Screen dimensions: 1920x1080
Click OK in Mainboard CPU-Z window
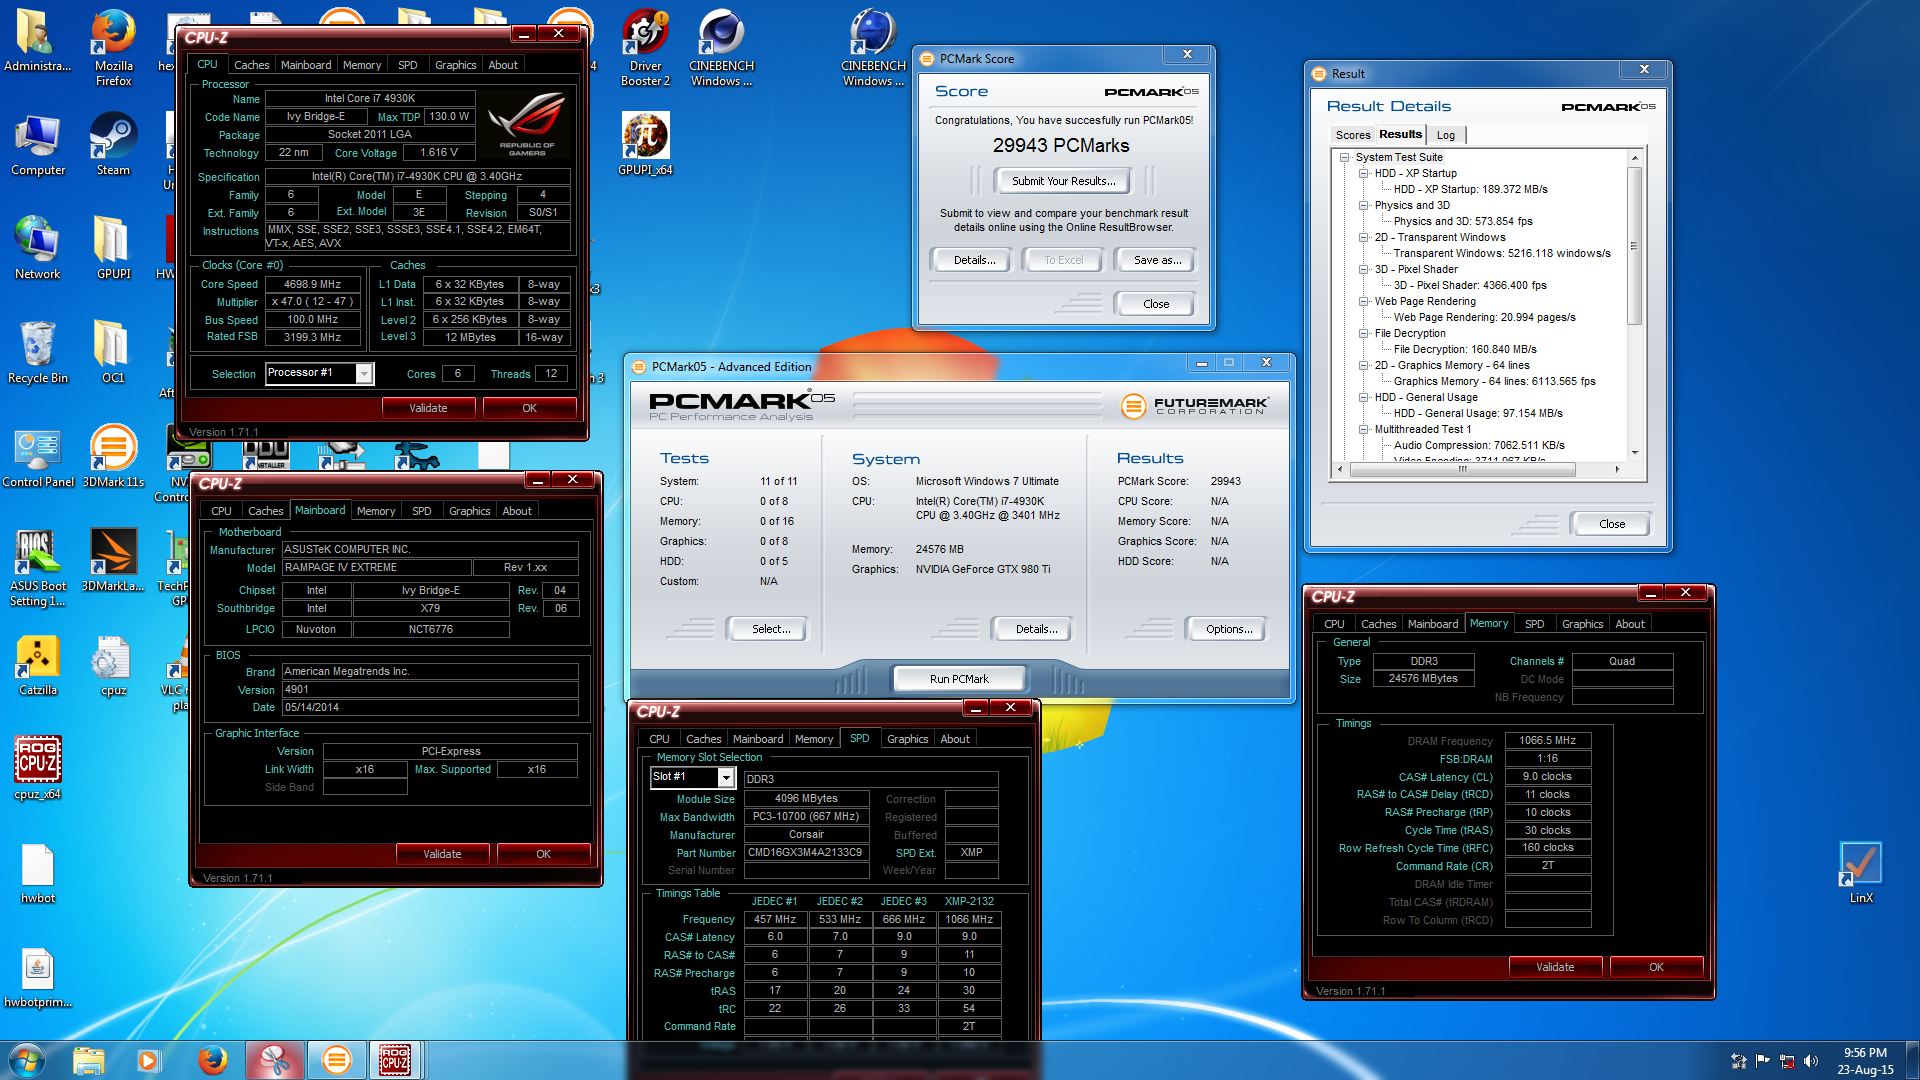(x=543, y=854)
